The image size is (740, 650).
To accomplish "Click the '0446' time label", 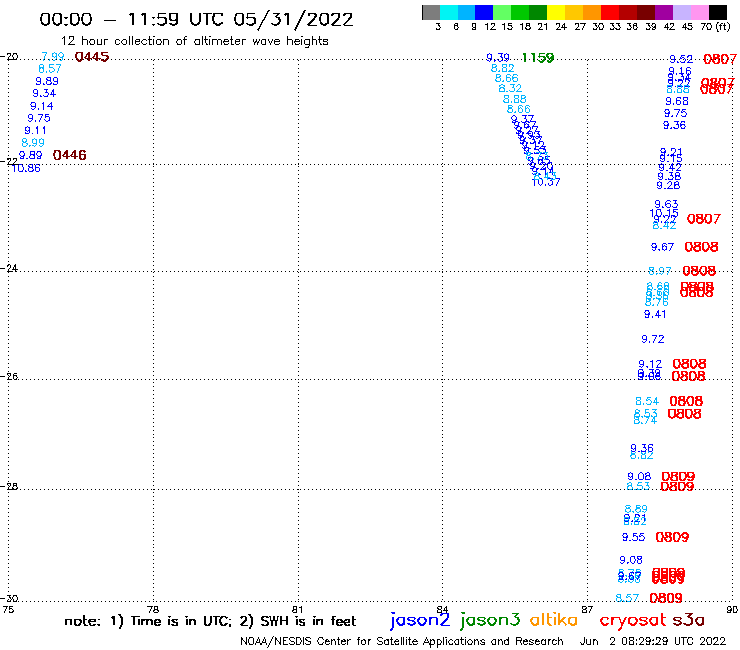I will pyautogui.click(x=69, y=155).
